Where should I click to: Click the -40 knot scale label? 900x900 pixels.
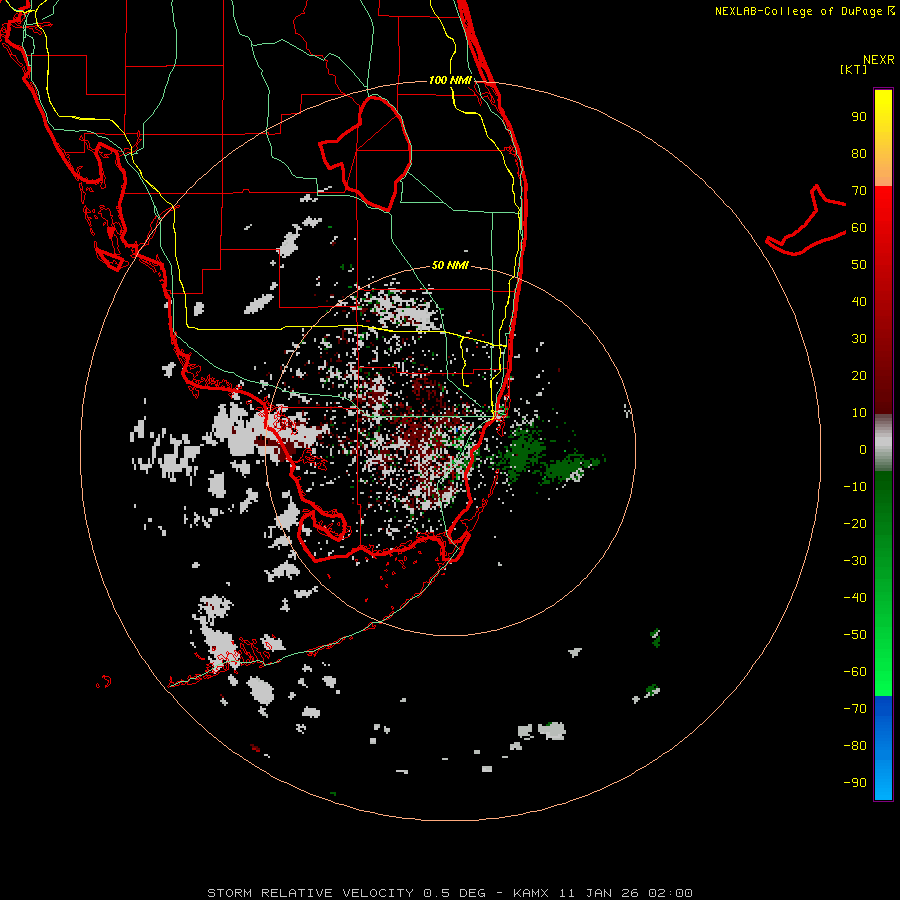[855, 598]
